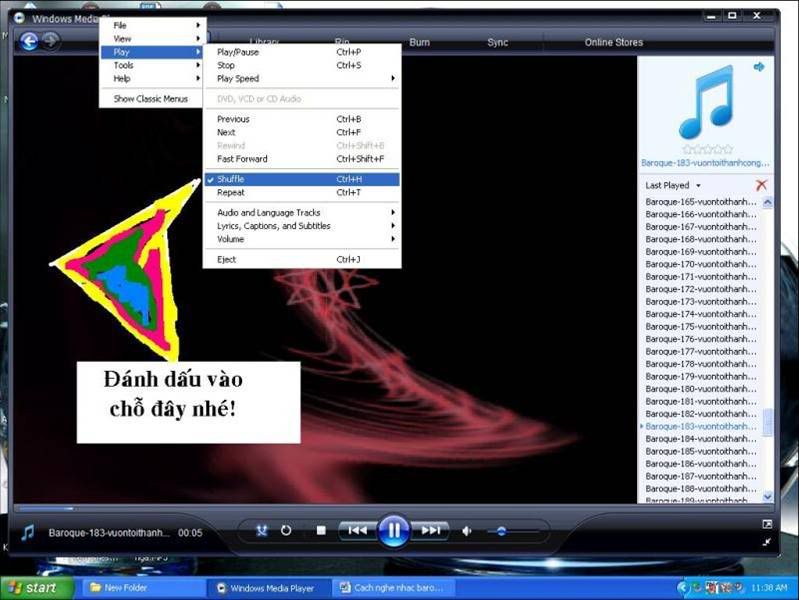Switch to full screen view icon
Image resolution: width=799 pixels, height=600 pixels.
tap(767, 524)
